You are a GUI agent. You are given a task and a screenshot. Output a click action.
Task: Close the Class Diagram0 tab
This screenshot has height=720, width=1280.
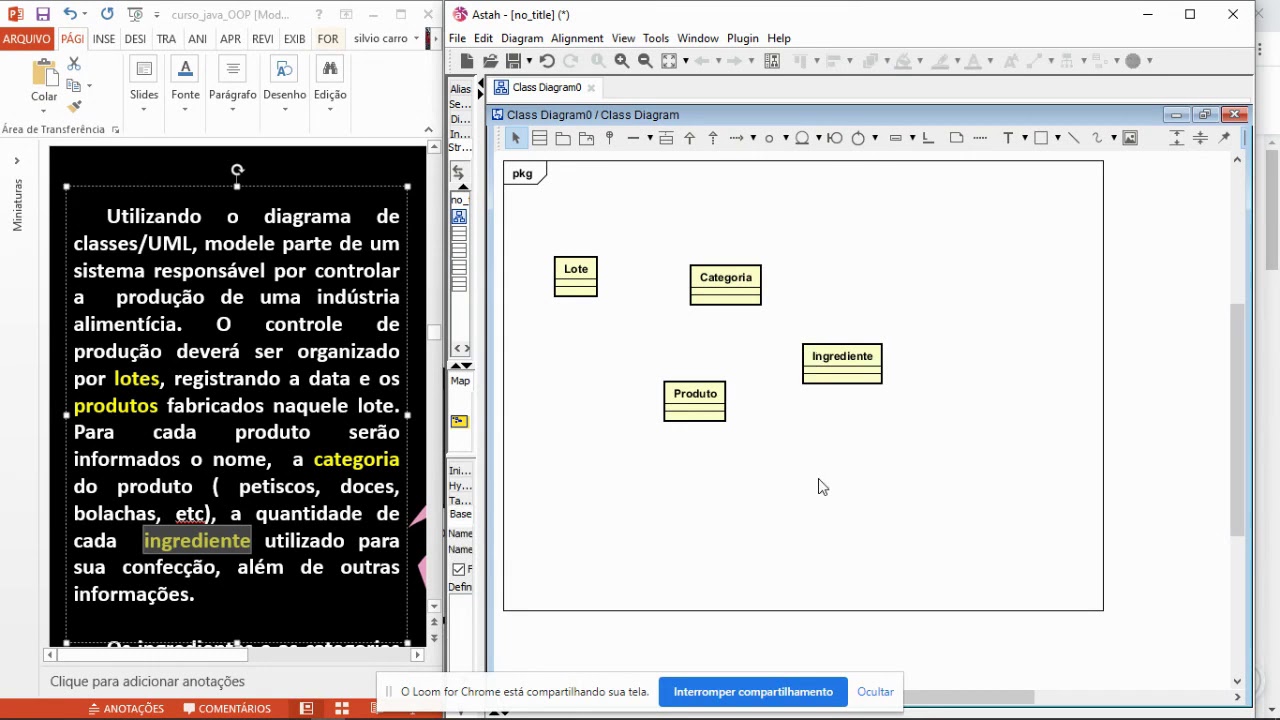593,88
